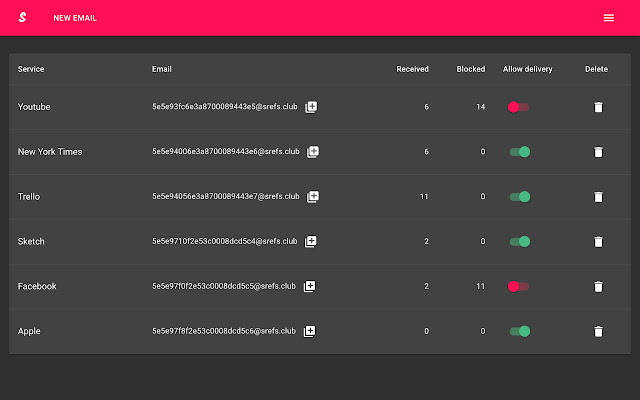Click the Received column header
640x400 pixels.
click(412, 69)
